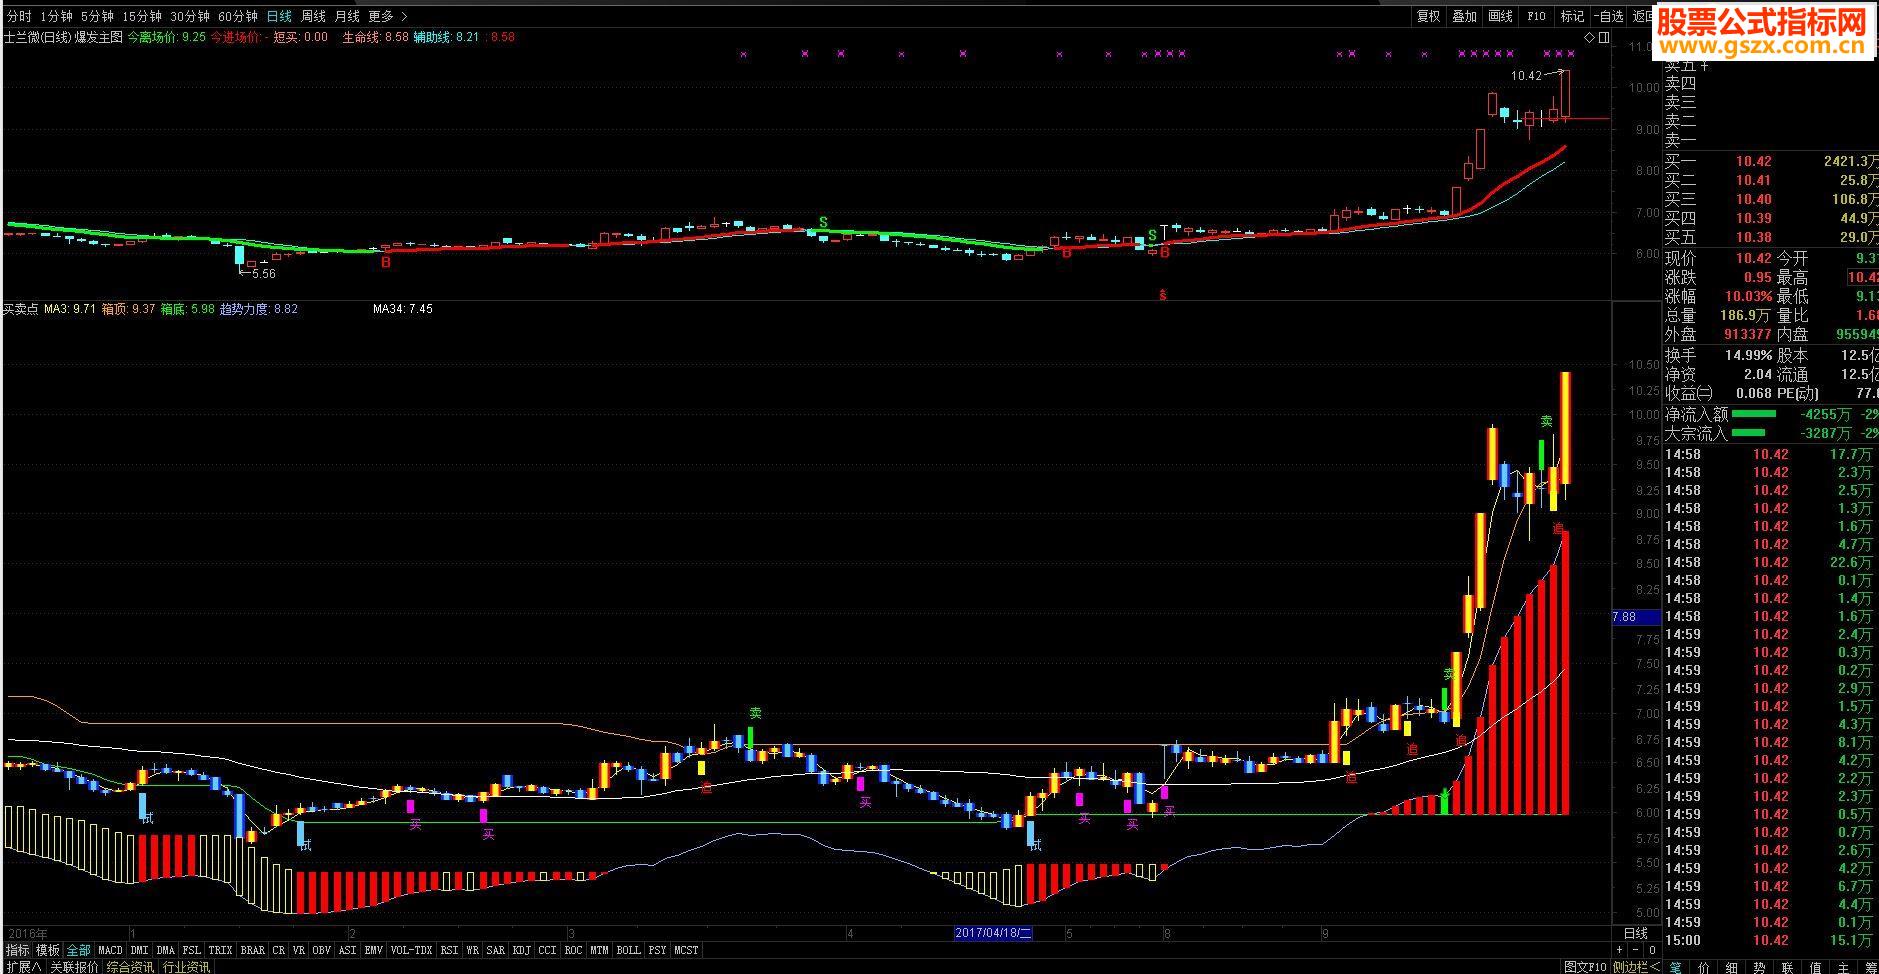Viewport: 1879px width, 974px height.
Task: Reset chart zoom with 0 button
Action: pos(1652,950)
